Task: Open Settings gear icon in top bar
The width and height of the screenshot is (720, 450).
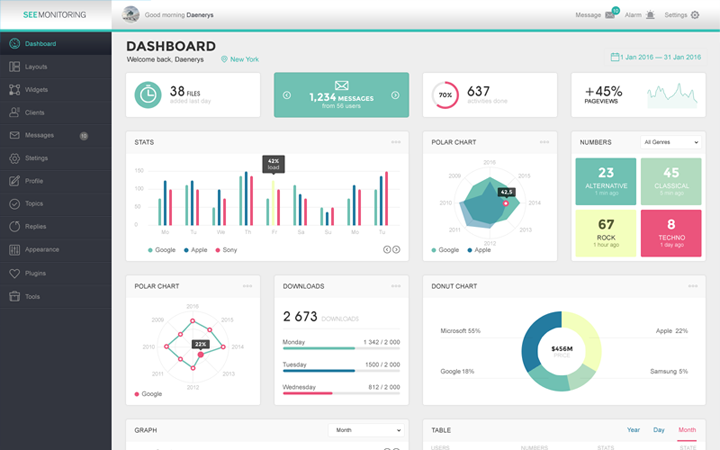Action: pyautogui.click(x=695, y=15)
